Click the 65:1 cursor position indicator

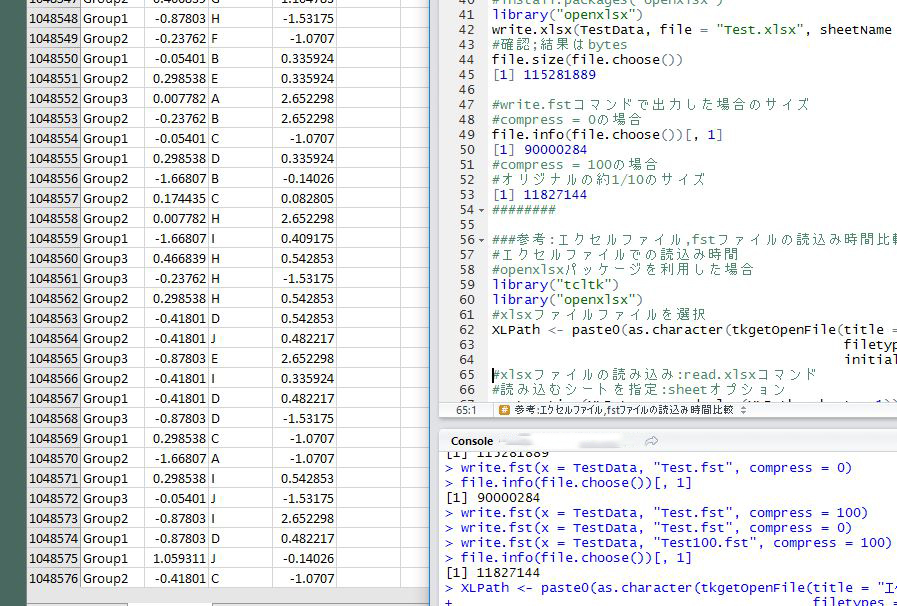[466, 409]
